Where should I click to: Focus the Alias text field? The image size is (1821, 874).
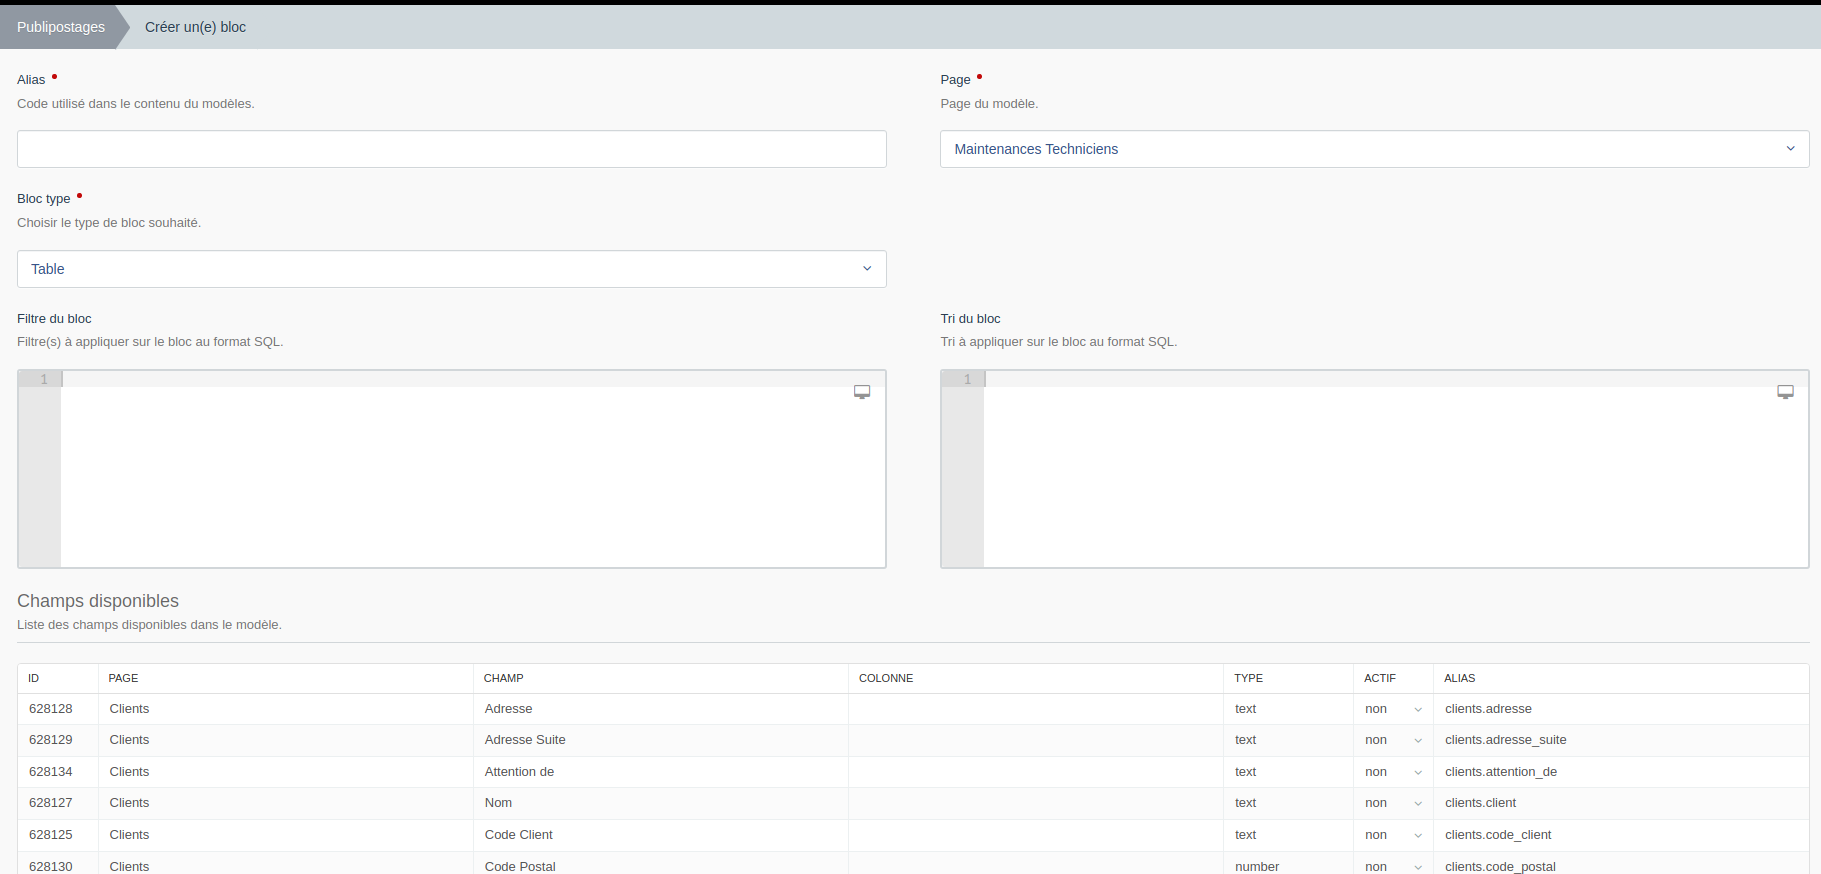(x=451, y=149)
